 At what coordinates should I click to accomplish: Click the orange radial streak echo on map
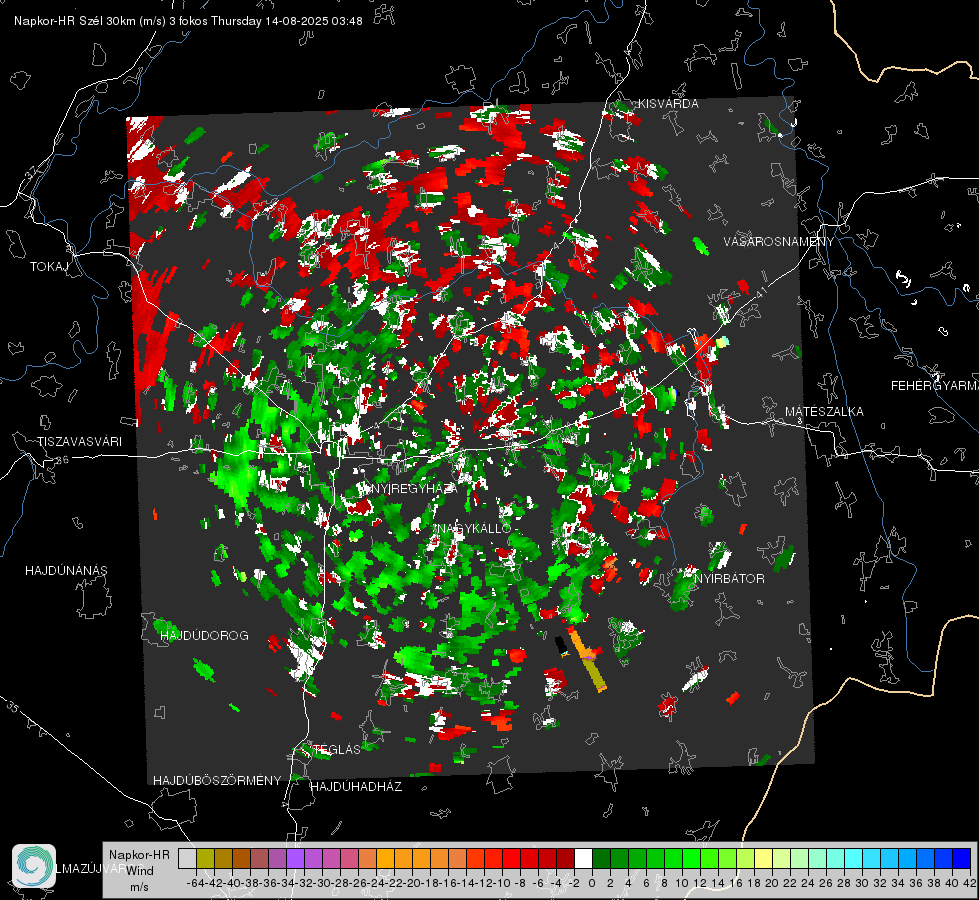click(588, 660)
